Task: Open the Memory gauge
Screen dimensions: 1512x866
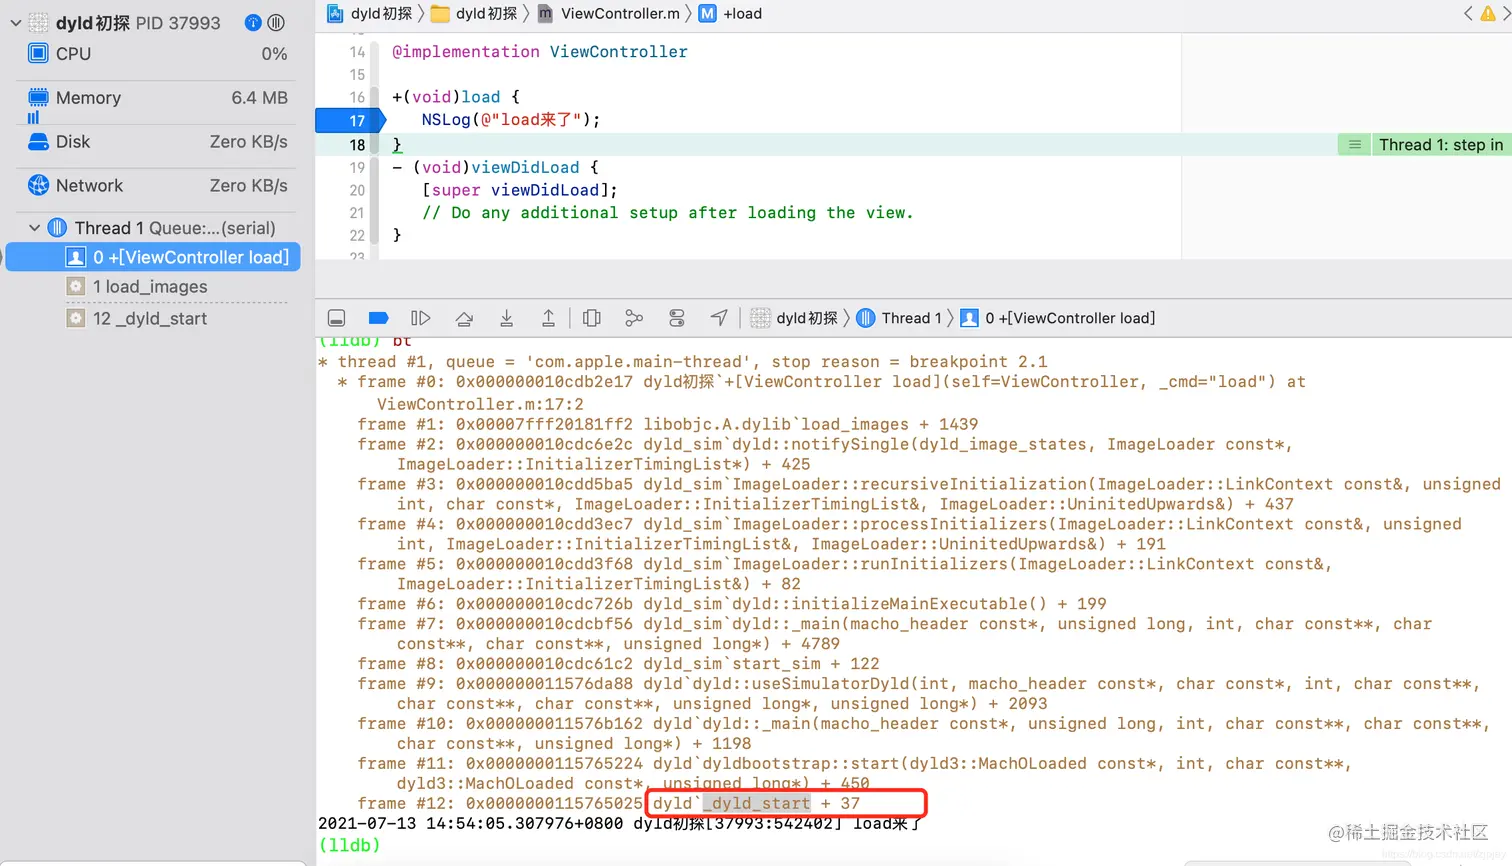Action: [158, 98]
